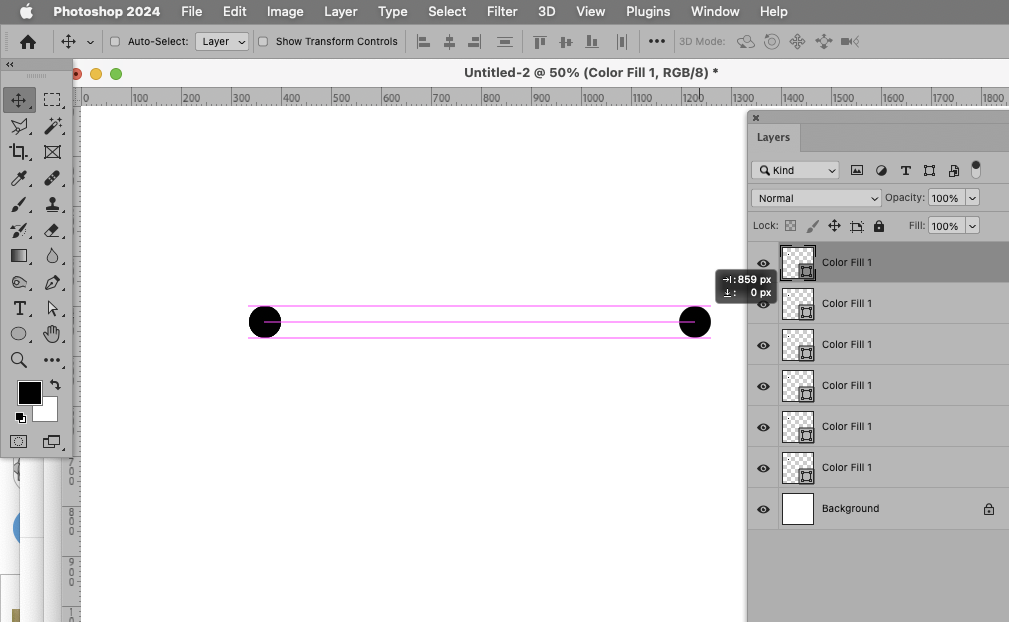Enable Show Transform Controls
This screenshot has height=622, width=1009.
[264, 41]
